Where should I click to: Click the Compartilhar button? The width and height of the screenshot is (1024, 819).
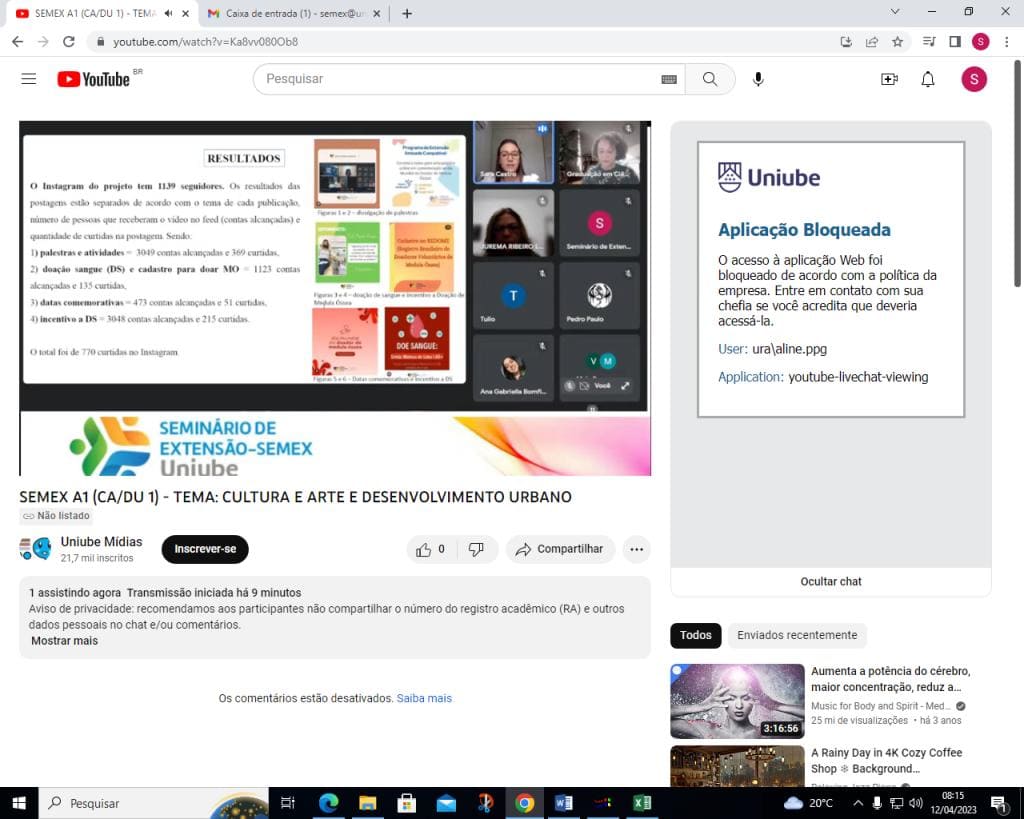coord(560,549)
